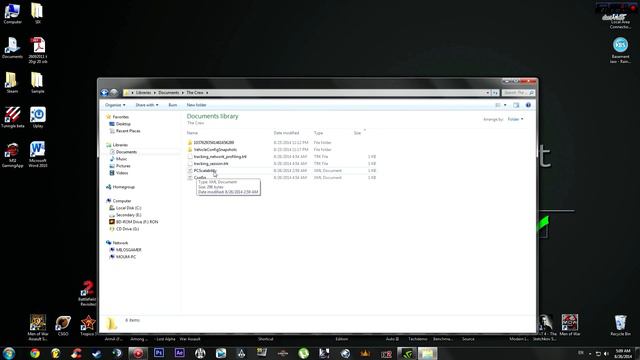The image size is (640, 360).
Task: Open the Arrange by Folder dropdown
Action: [515, 119]
